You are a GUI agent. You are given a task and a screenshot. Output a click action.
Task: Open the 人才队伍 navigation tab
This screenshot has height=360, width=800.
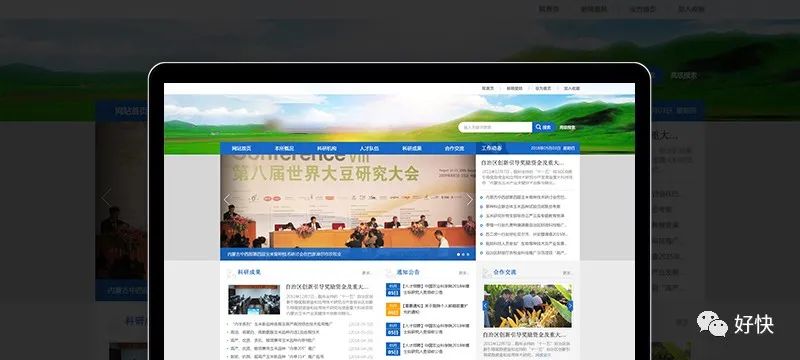click(369, 148)
